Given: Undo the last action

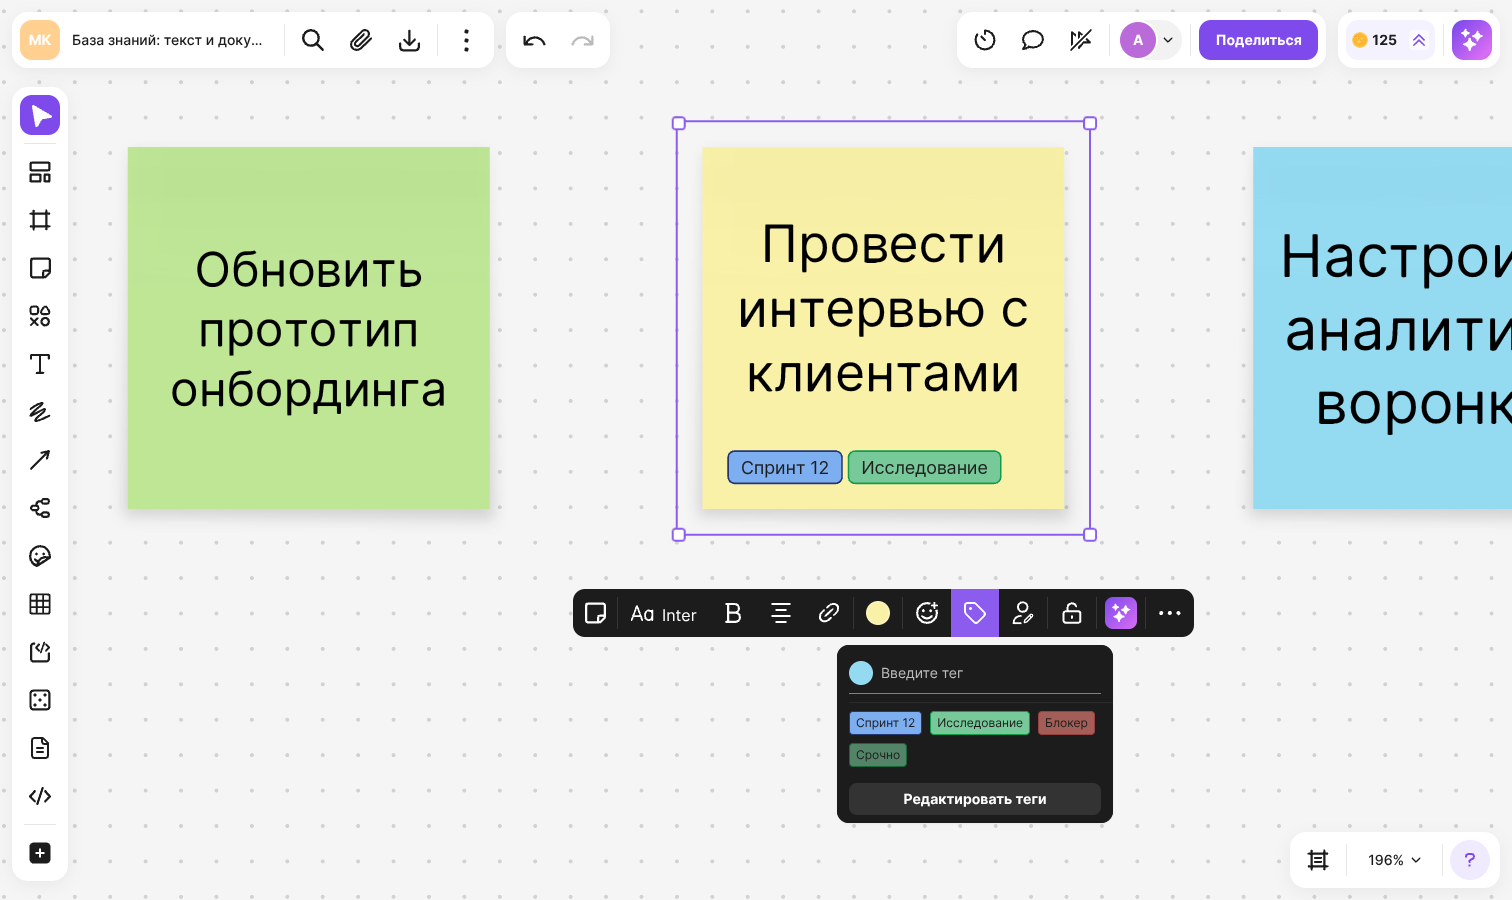Looking at the screenshot, I should click(534, 40).
